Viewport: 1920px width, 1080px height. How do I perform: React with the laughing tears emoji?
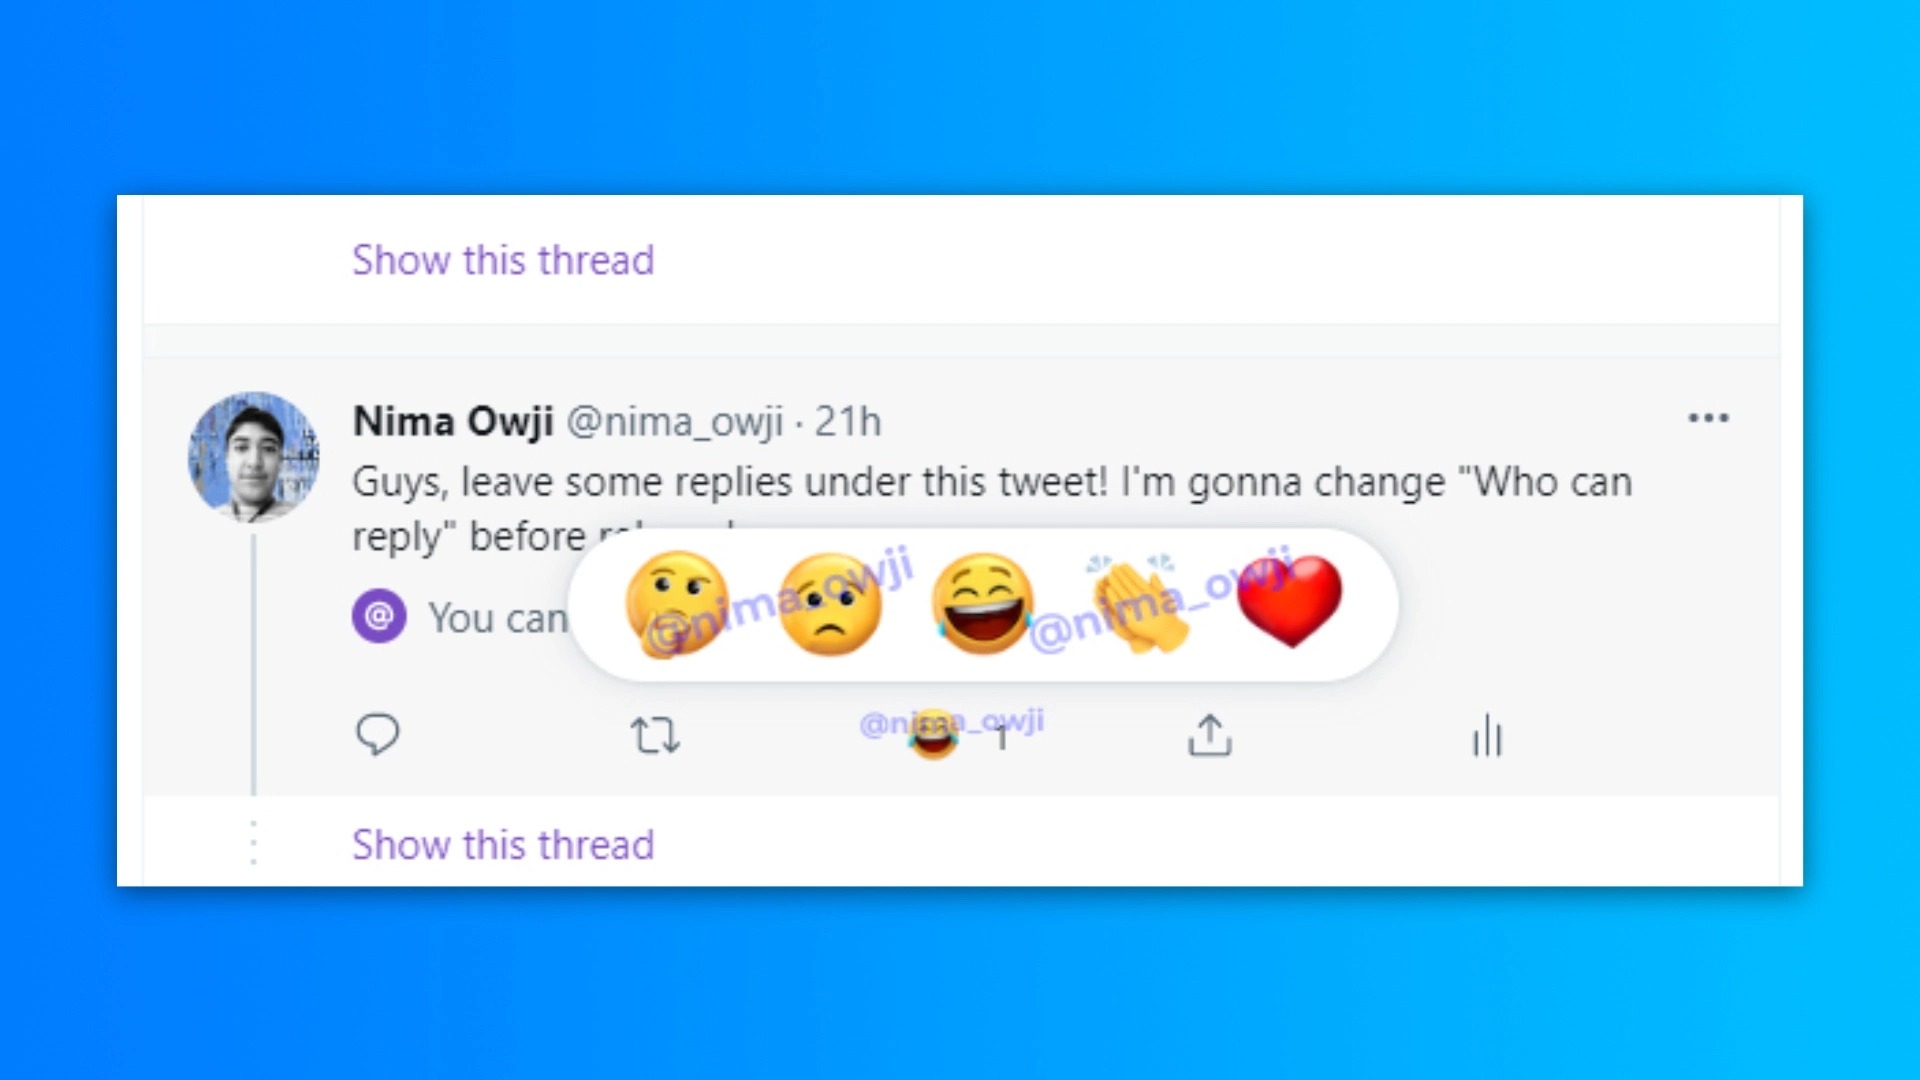[983, 604]
